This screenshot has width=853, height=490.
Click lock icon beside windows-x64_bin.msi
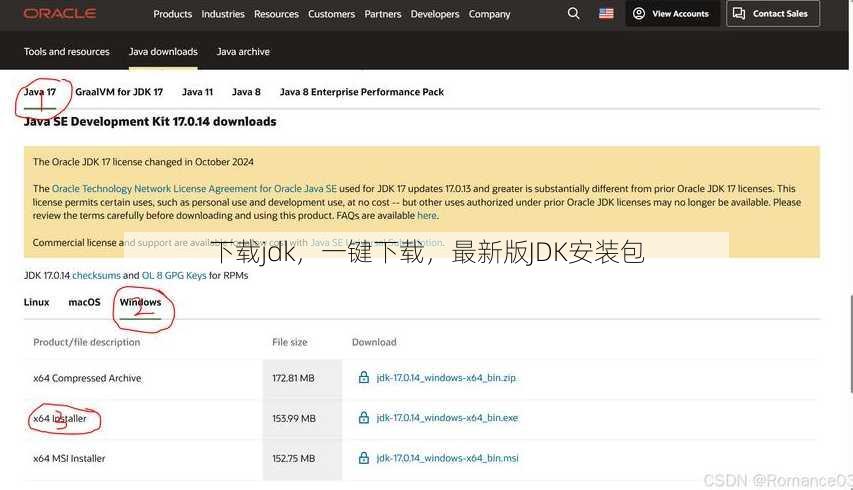click(364, 457)
